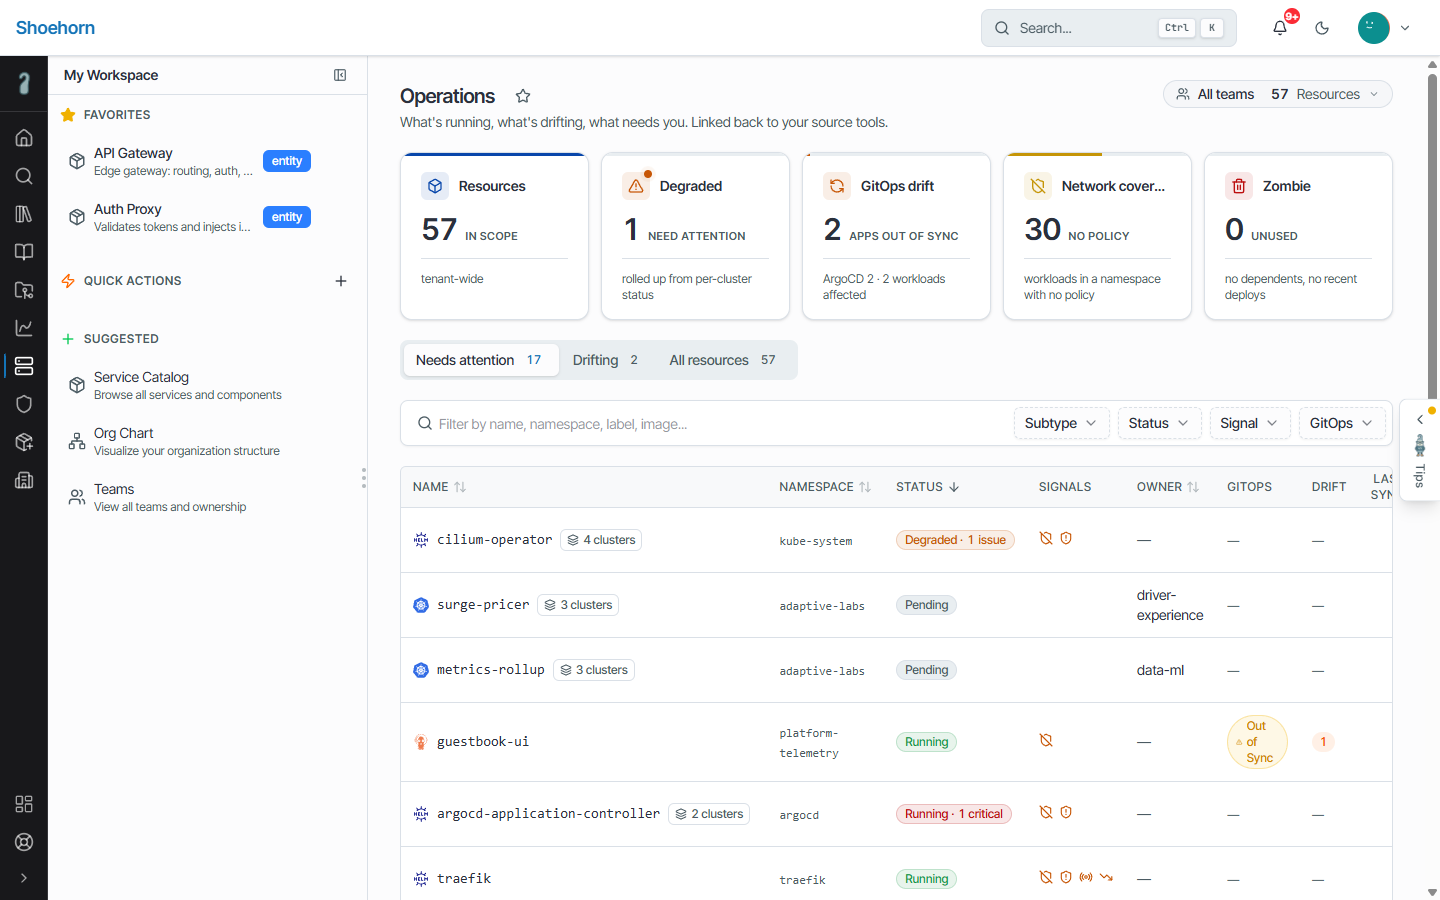Switch to the All resources tab

(x=723, y=360)
